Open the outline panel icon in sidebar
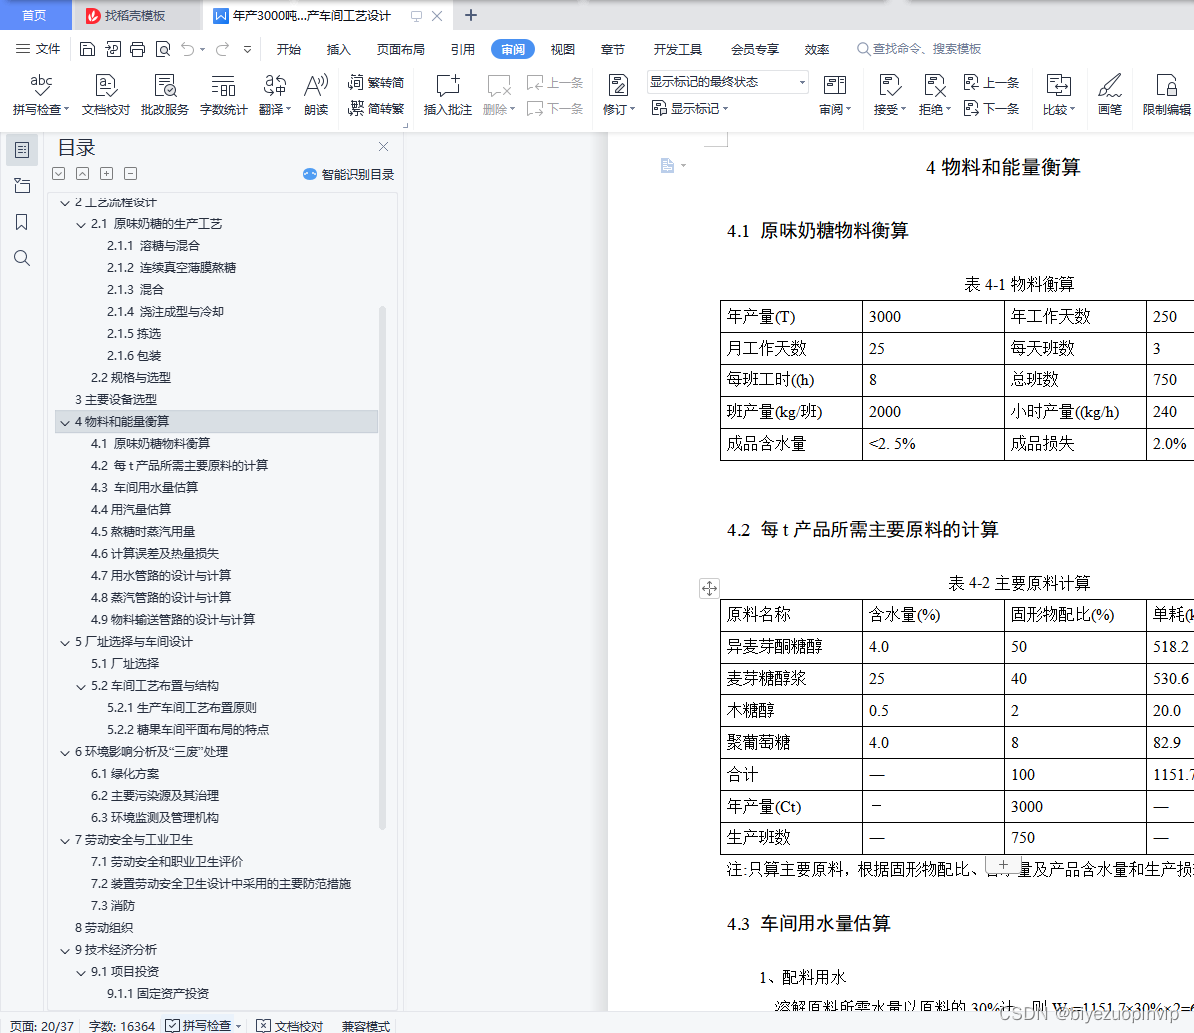Viewport: 1194px width, 1033px height. [x=22, y=150]
